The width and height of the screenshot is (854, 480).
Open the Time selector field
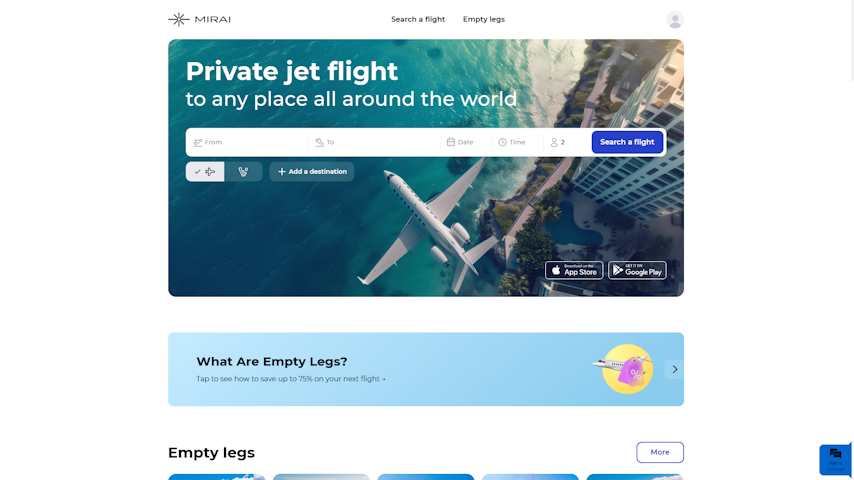pyautogui.click(x=517, y=142)
